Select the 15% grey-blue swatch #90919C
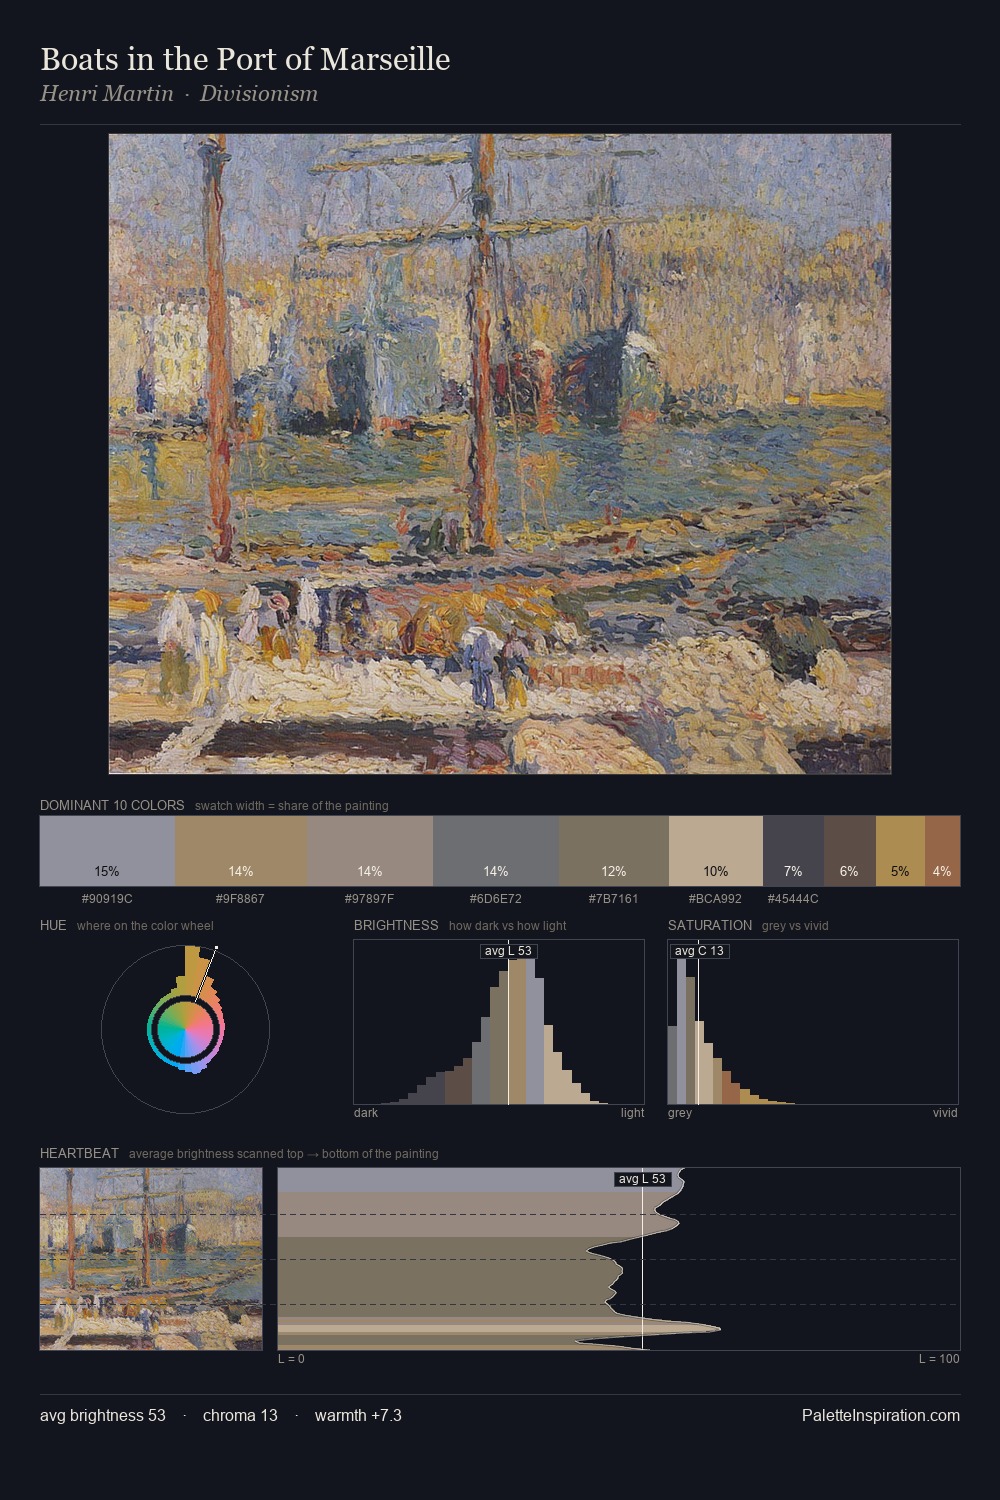This screenshot has height=1500, width=1000. (107, 851)
